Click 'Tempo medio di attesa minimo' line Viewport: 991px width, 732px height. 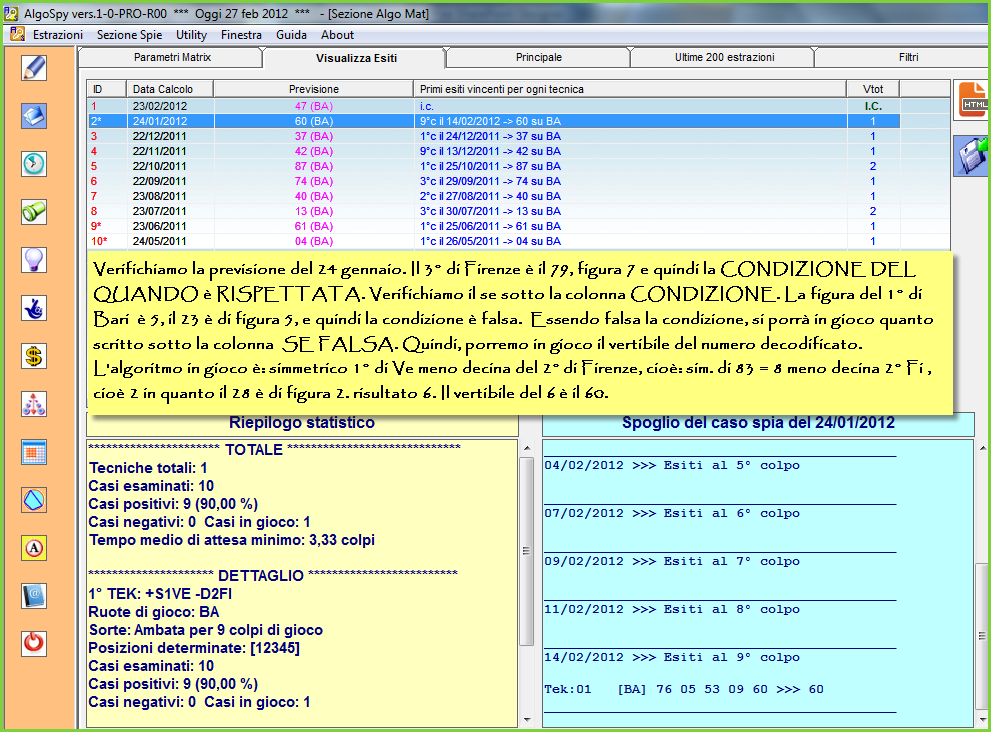(231, 540)
